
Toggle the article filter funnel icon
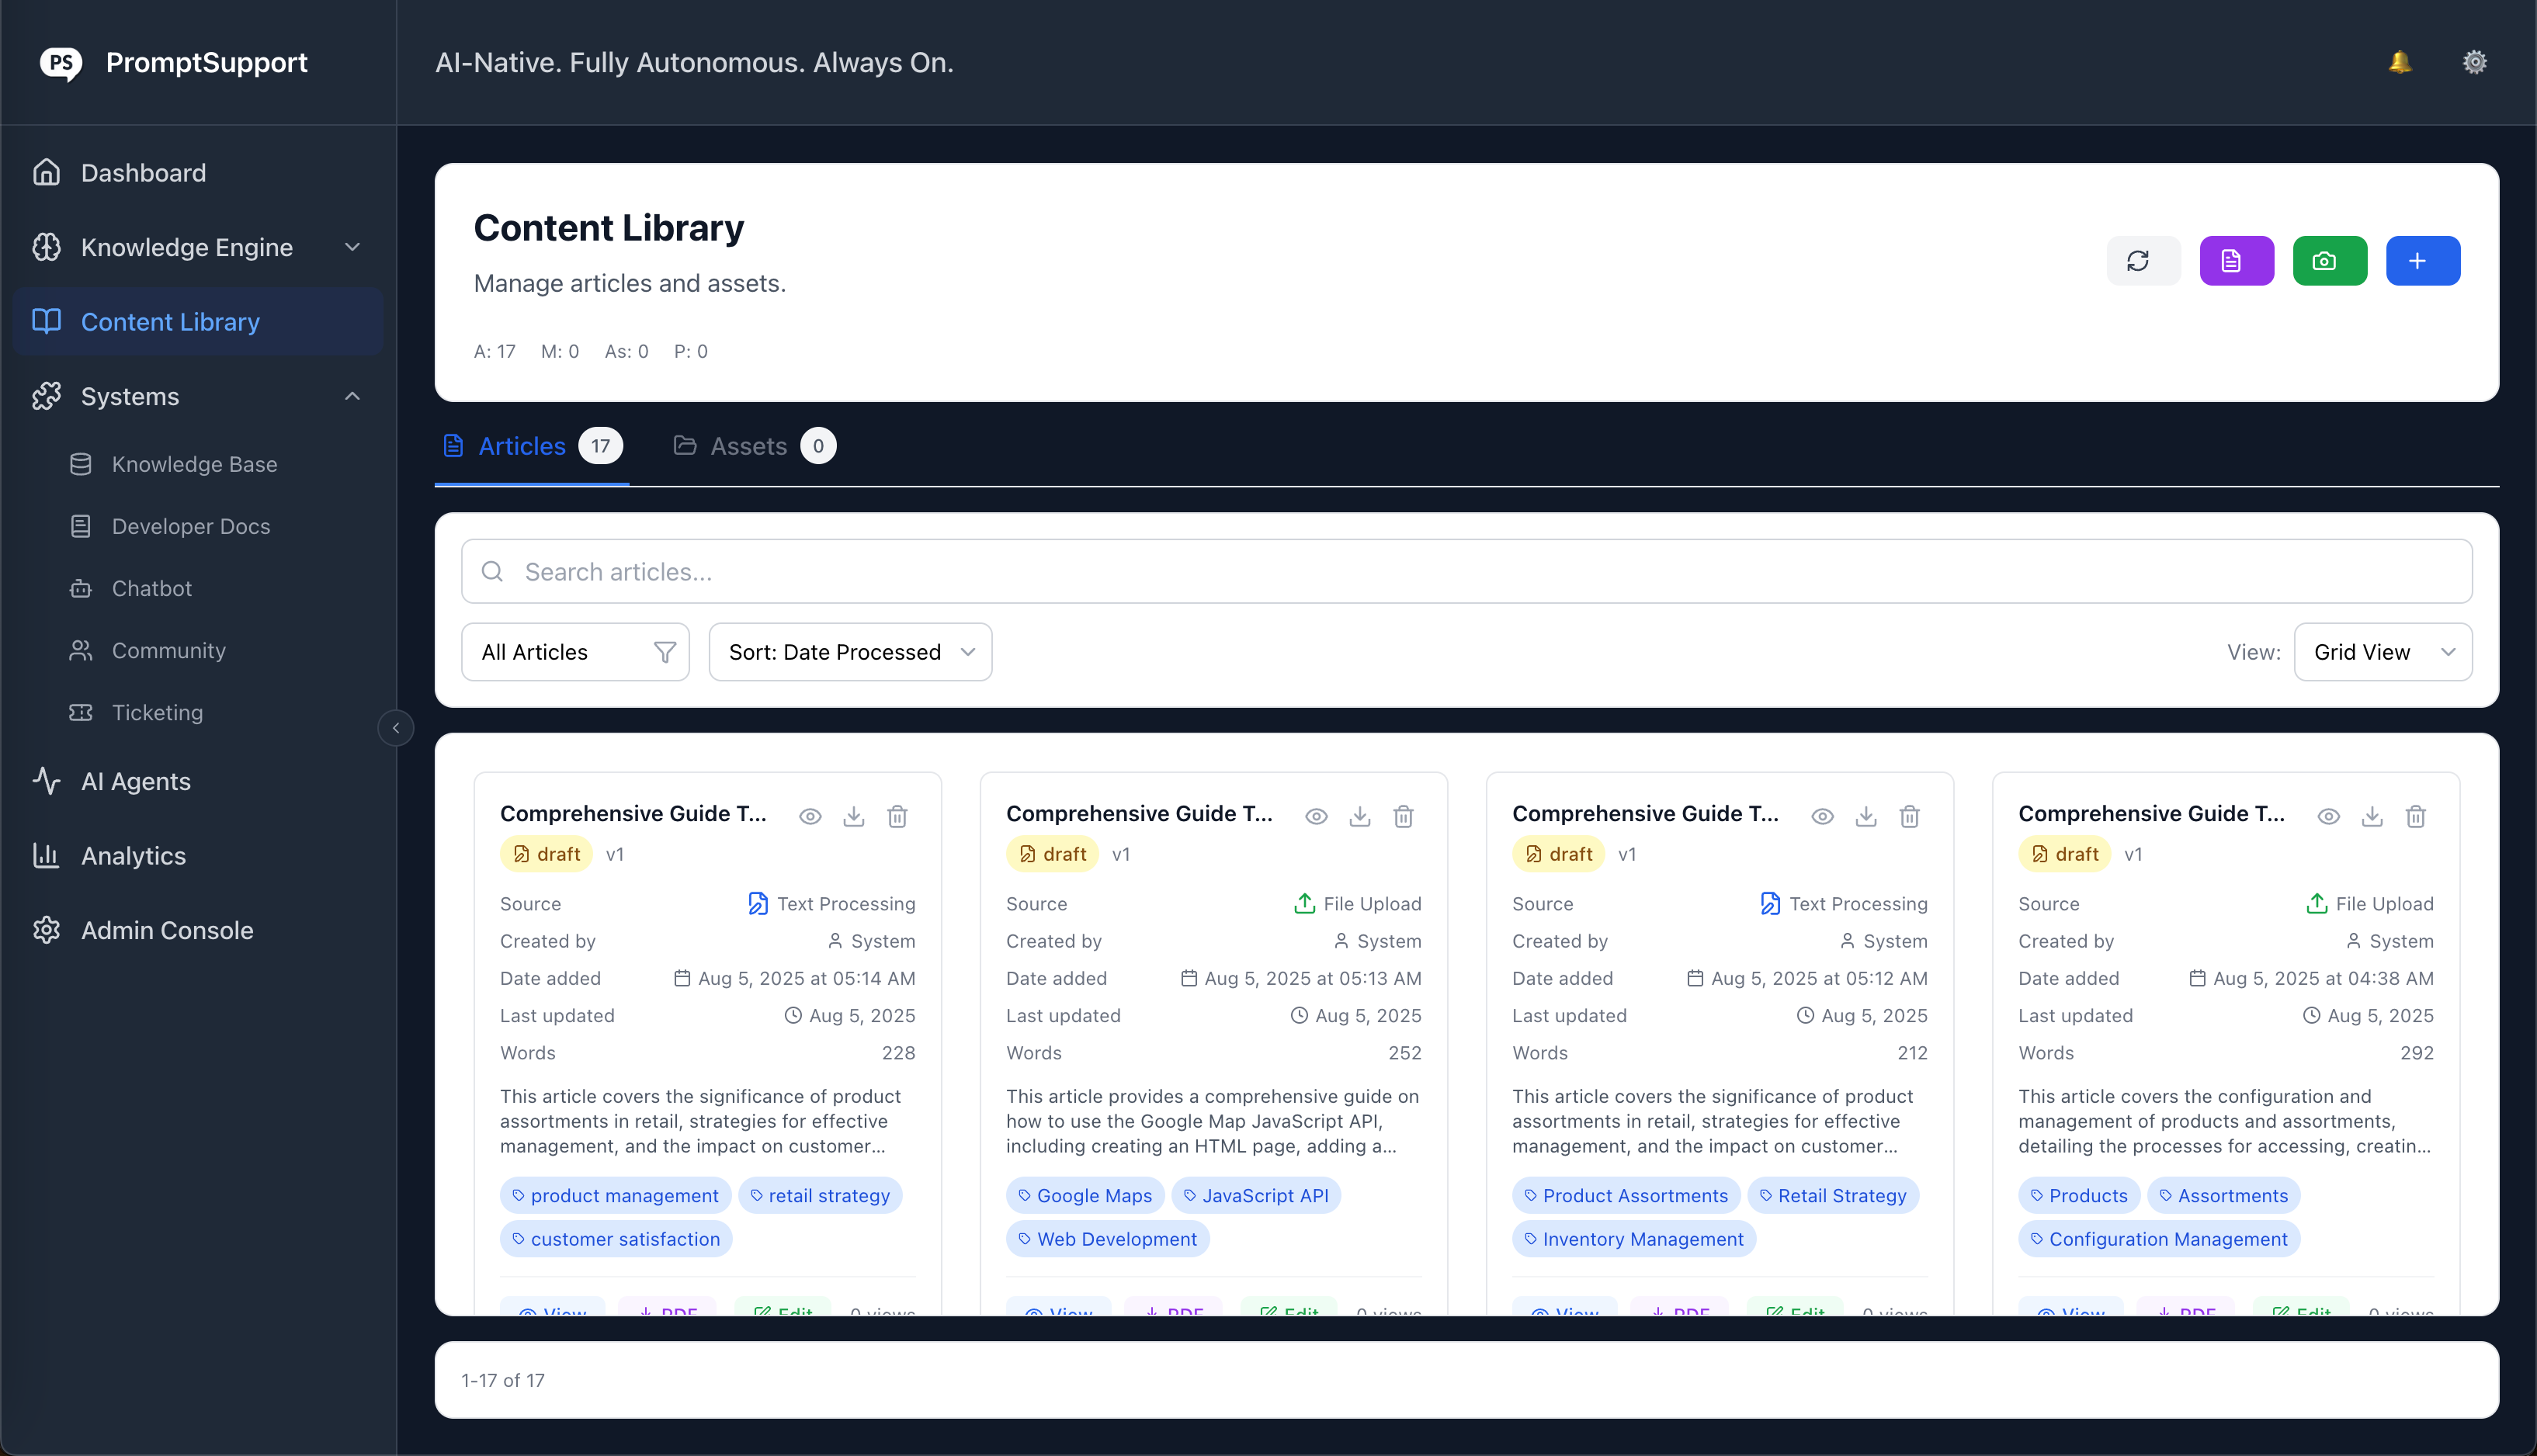point(664,651)
